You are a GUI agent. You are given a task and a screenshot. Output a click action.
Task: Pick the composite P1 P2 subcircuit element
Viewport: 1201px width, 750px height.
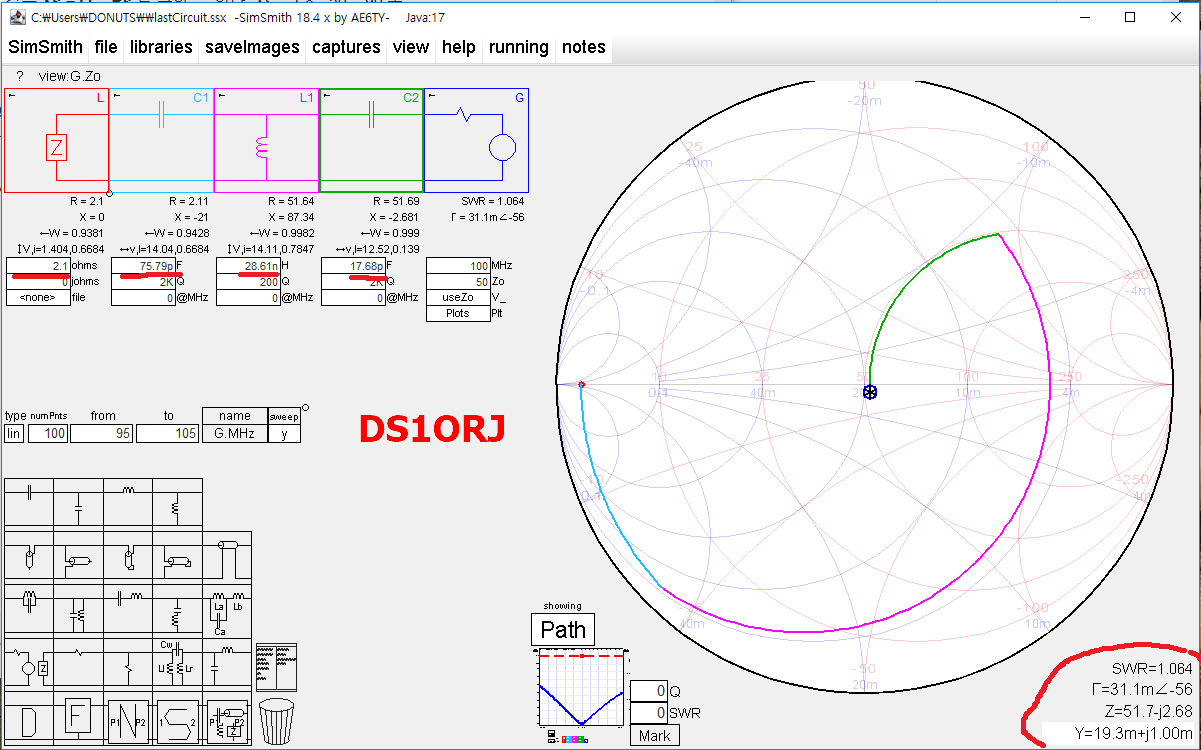click(226, 720)
